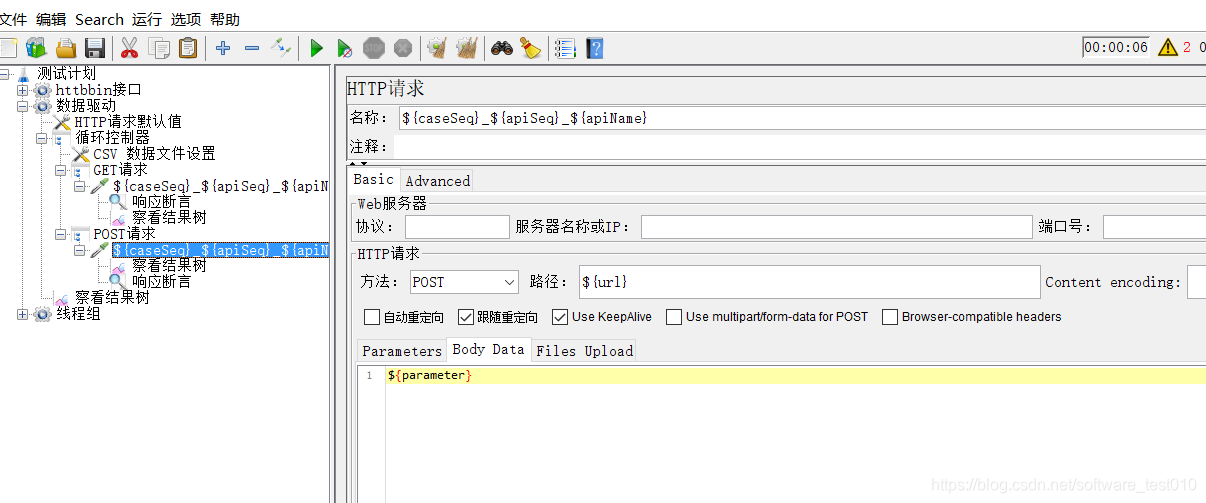Click the Open file folder icon
The image size is (1206, 503).
click(66, 47)
